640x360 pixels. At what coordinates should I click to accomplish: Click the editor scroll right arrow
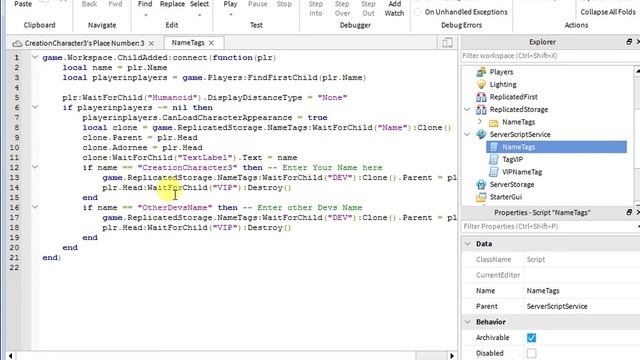(451, 356)
